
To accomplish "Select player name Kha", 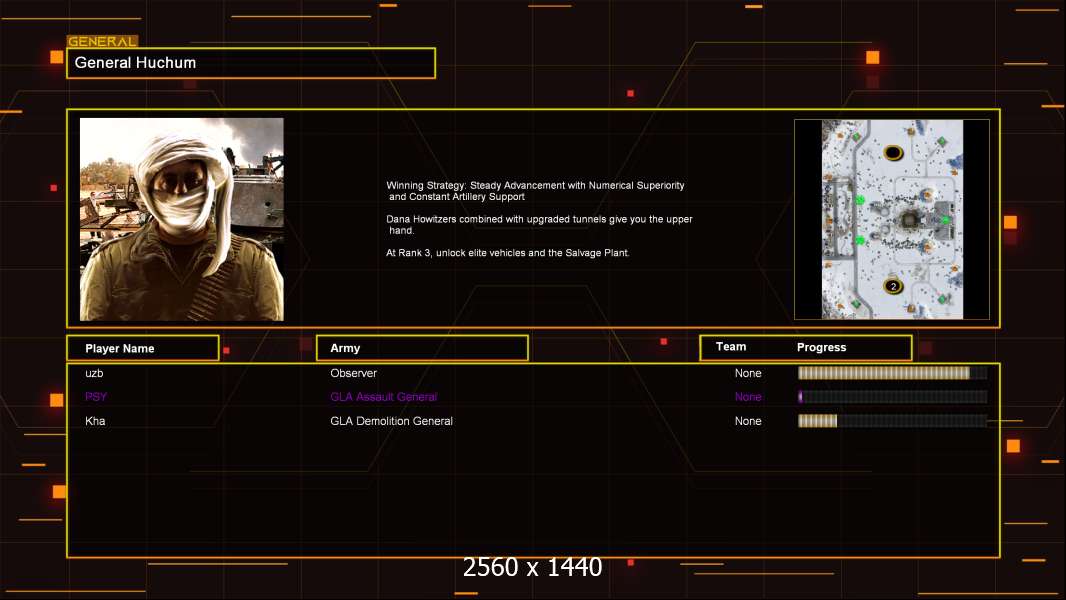I will pos(95,421).
